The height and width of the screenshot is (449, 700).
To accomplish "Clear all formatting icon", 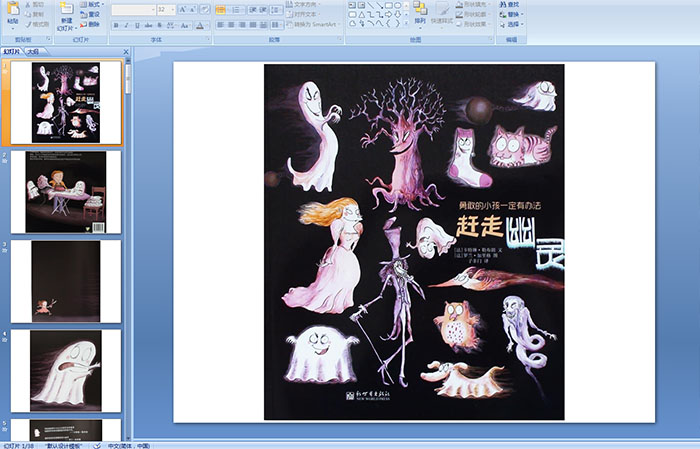I will (205, 9).
